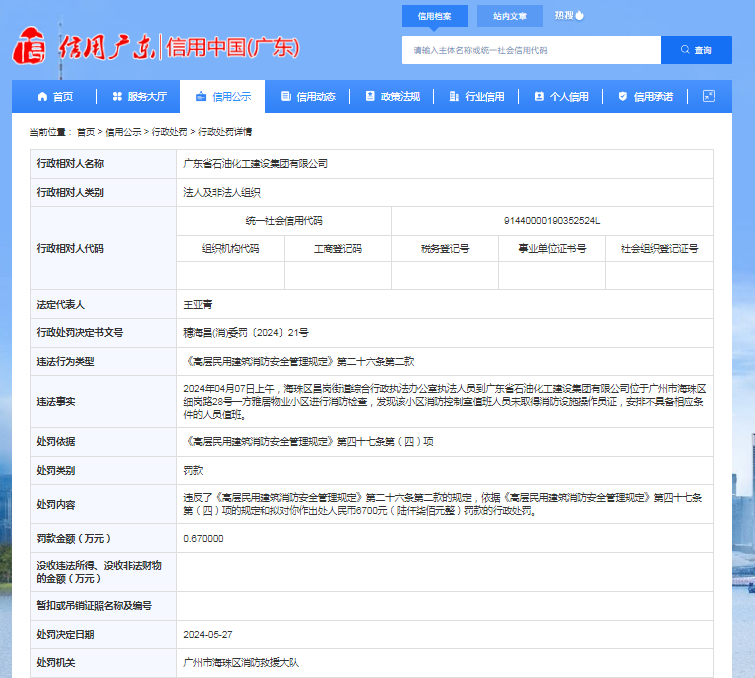Go to 首页 in the breadcrumb
The width and height of the screenshot is (755, 678).
coord(86,132)
